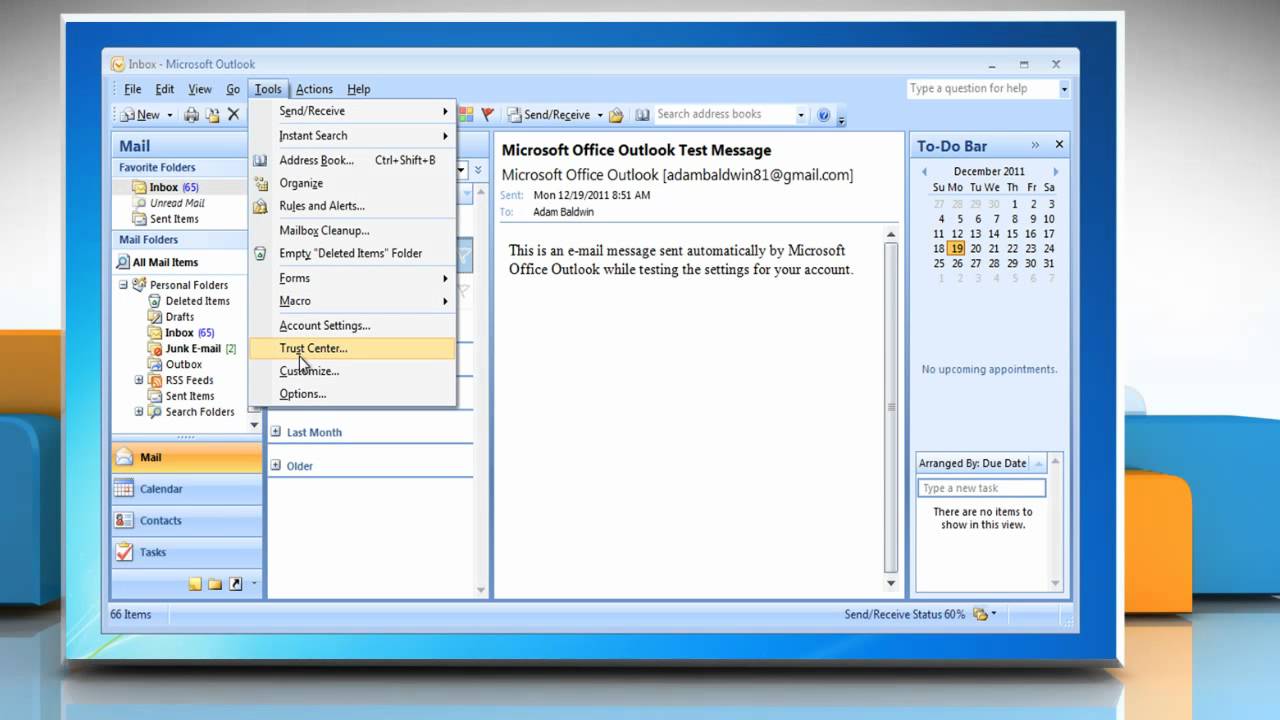Open the Send/Receive dropdown arrow
The height and width of the screenshot is (720, 1280).
[x=600, y=115]
